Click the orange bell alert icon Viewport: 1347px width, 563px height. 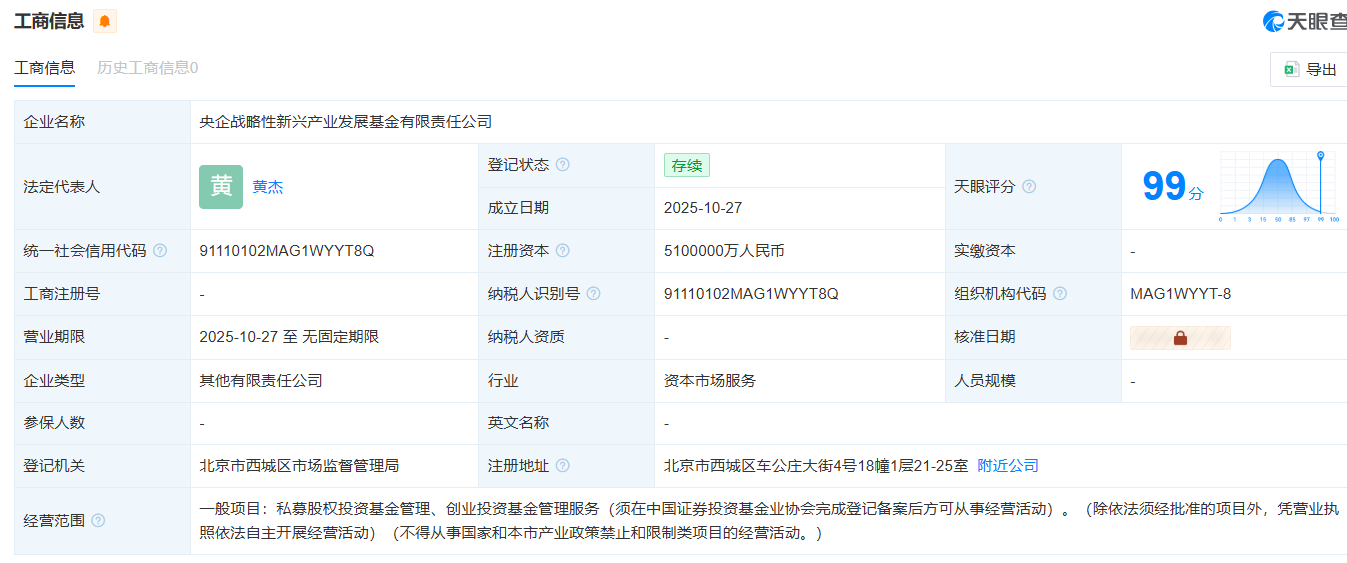(105, 21)
